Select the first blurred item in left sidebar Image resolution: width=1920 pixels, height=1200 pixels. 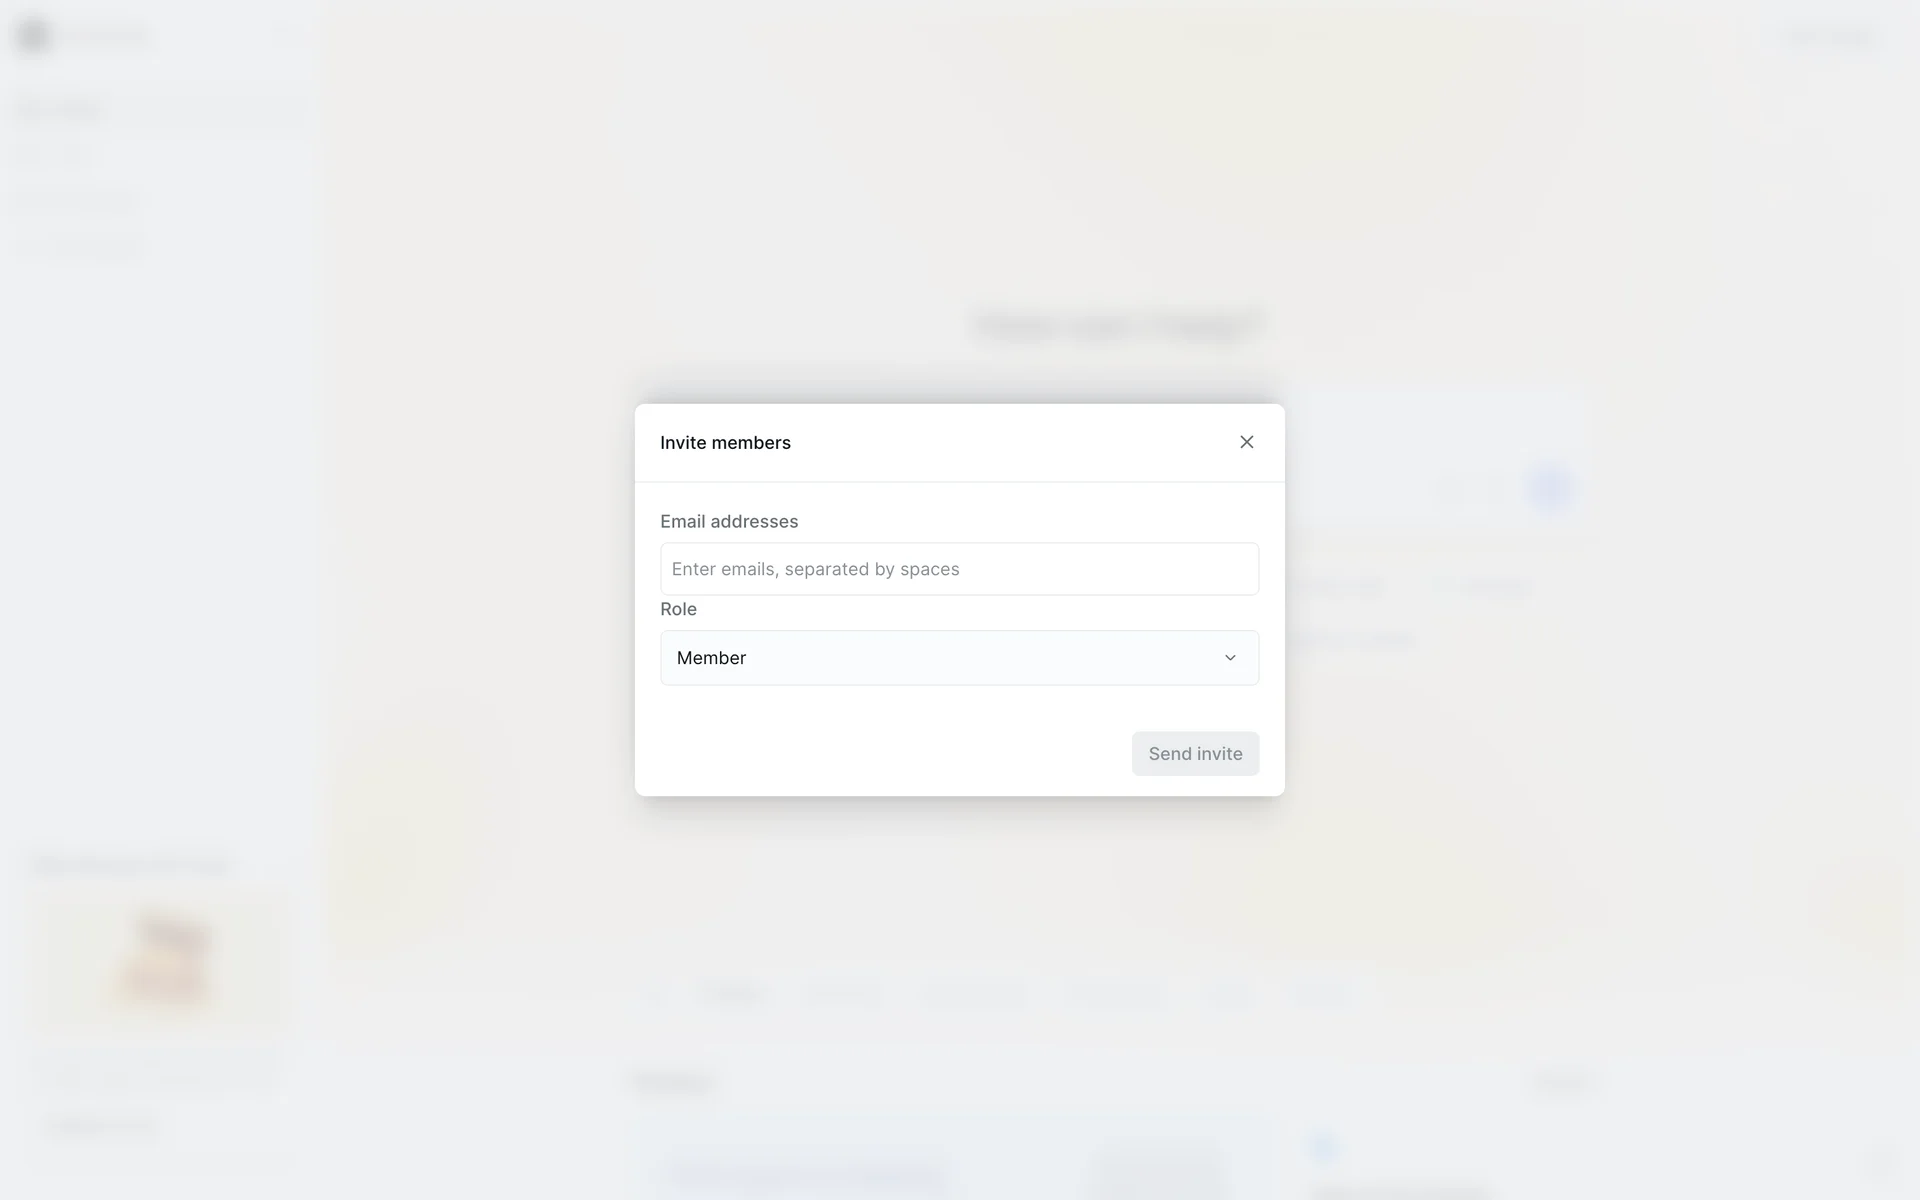coord(60,110)
